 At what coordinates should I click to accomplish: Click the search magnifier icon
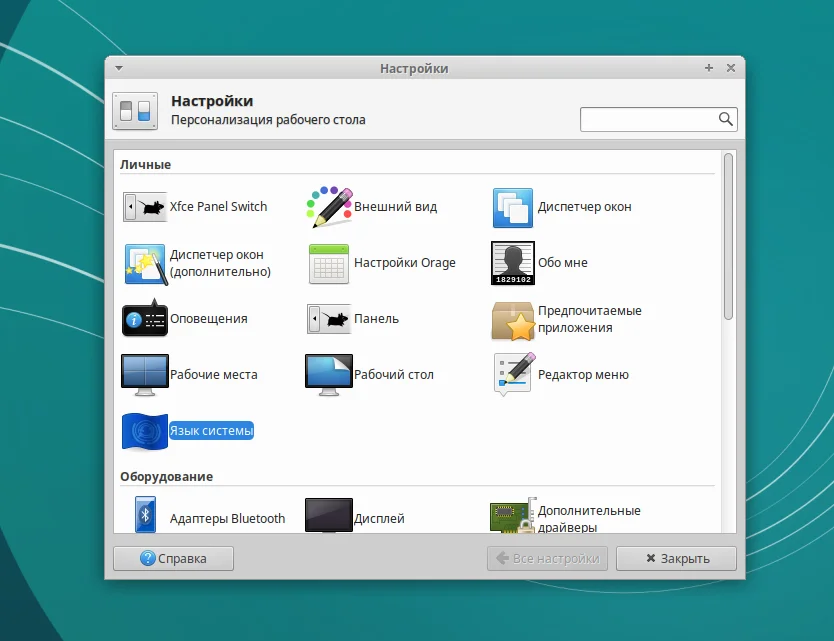pos(725,119)
